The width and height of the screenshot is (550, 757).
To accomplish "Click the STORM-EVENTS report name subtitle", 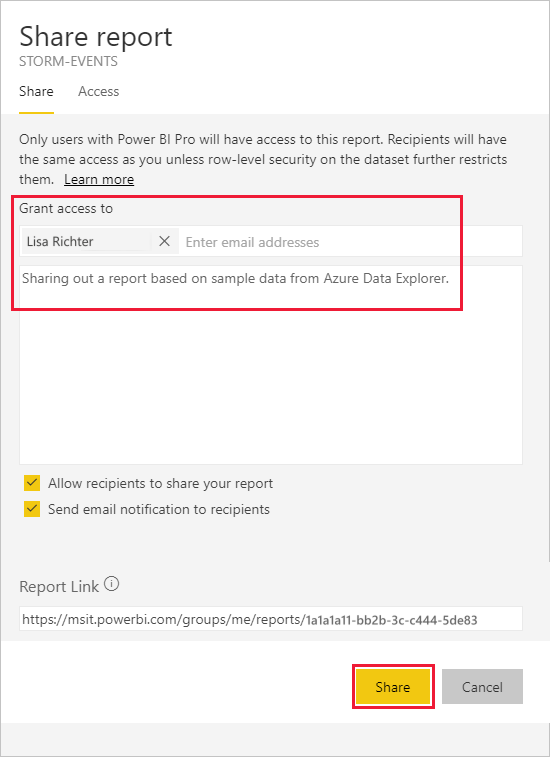I will tap(68, 61).
